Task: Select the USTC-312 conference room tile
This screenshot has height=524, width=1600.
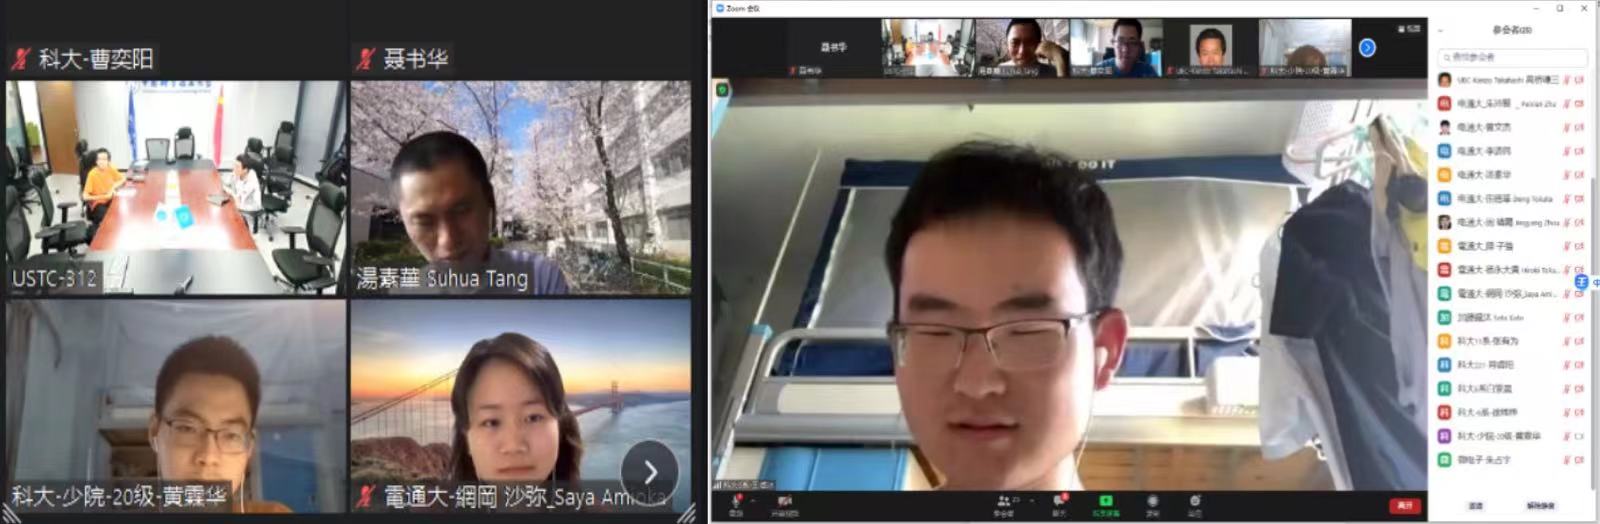Action: click(x=175, y=187)
